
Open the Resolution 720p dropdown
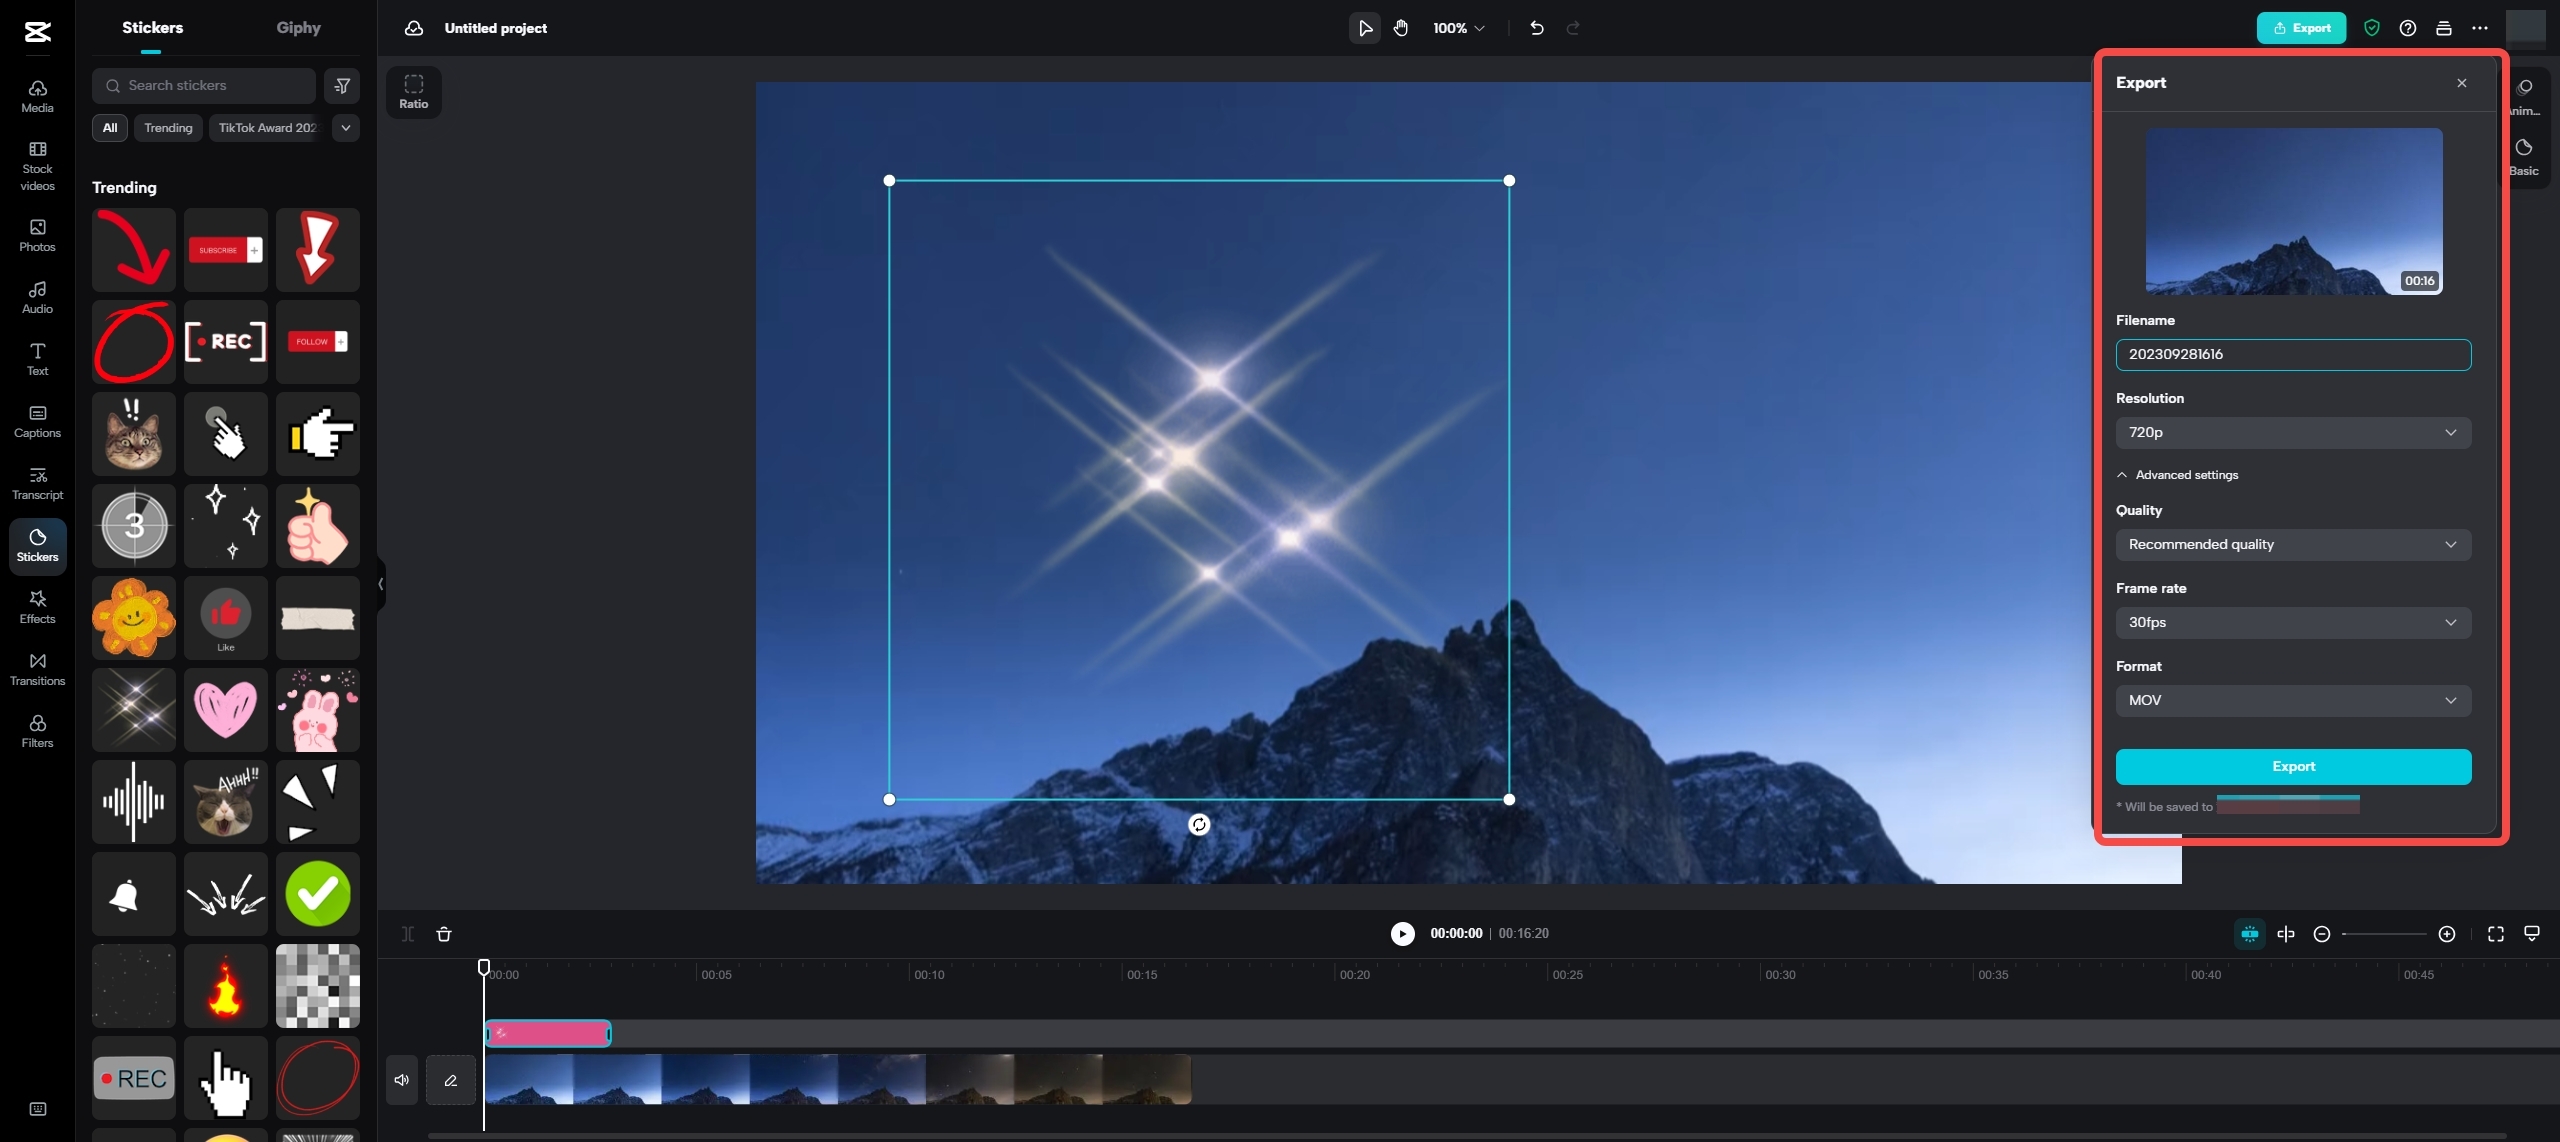(x=2292, y=432)
